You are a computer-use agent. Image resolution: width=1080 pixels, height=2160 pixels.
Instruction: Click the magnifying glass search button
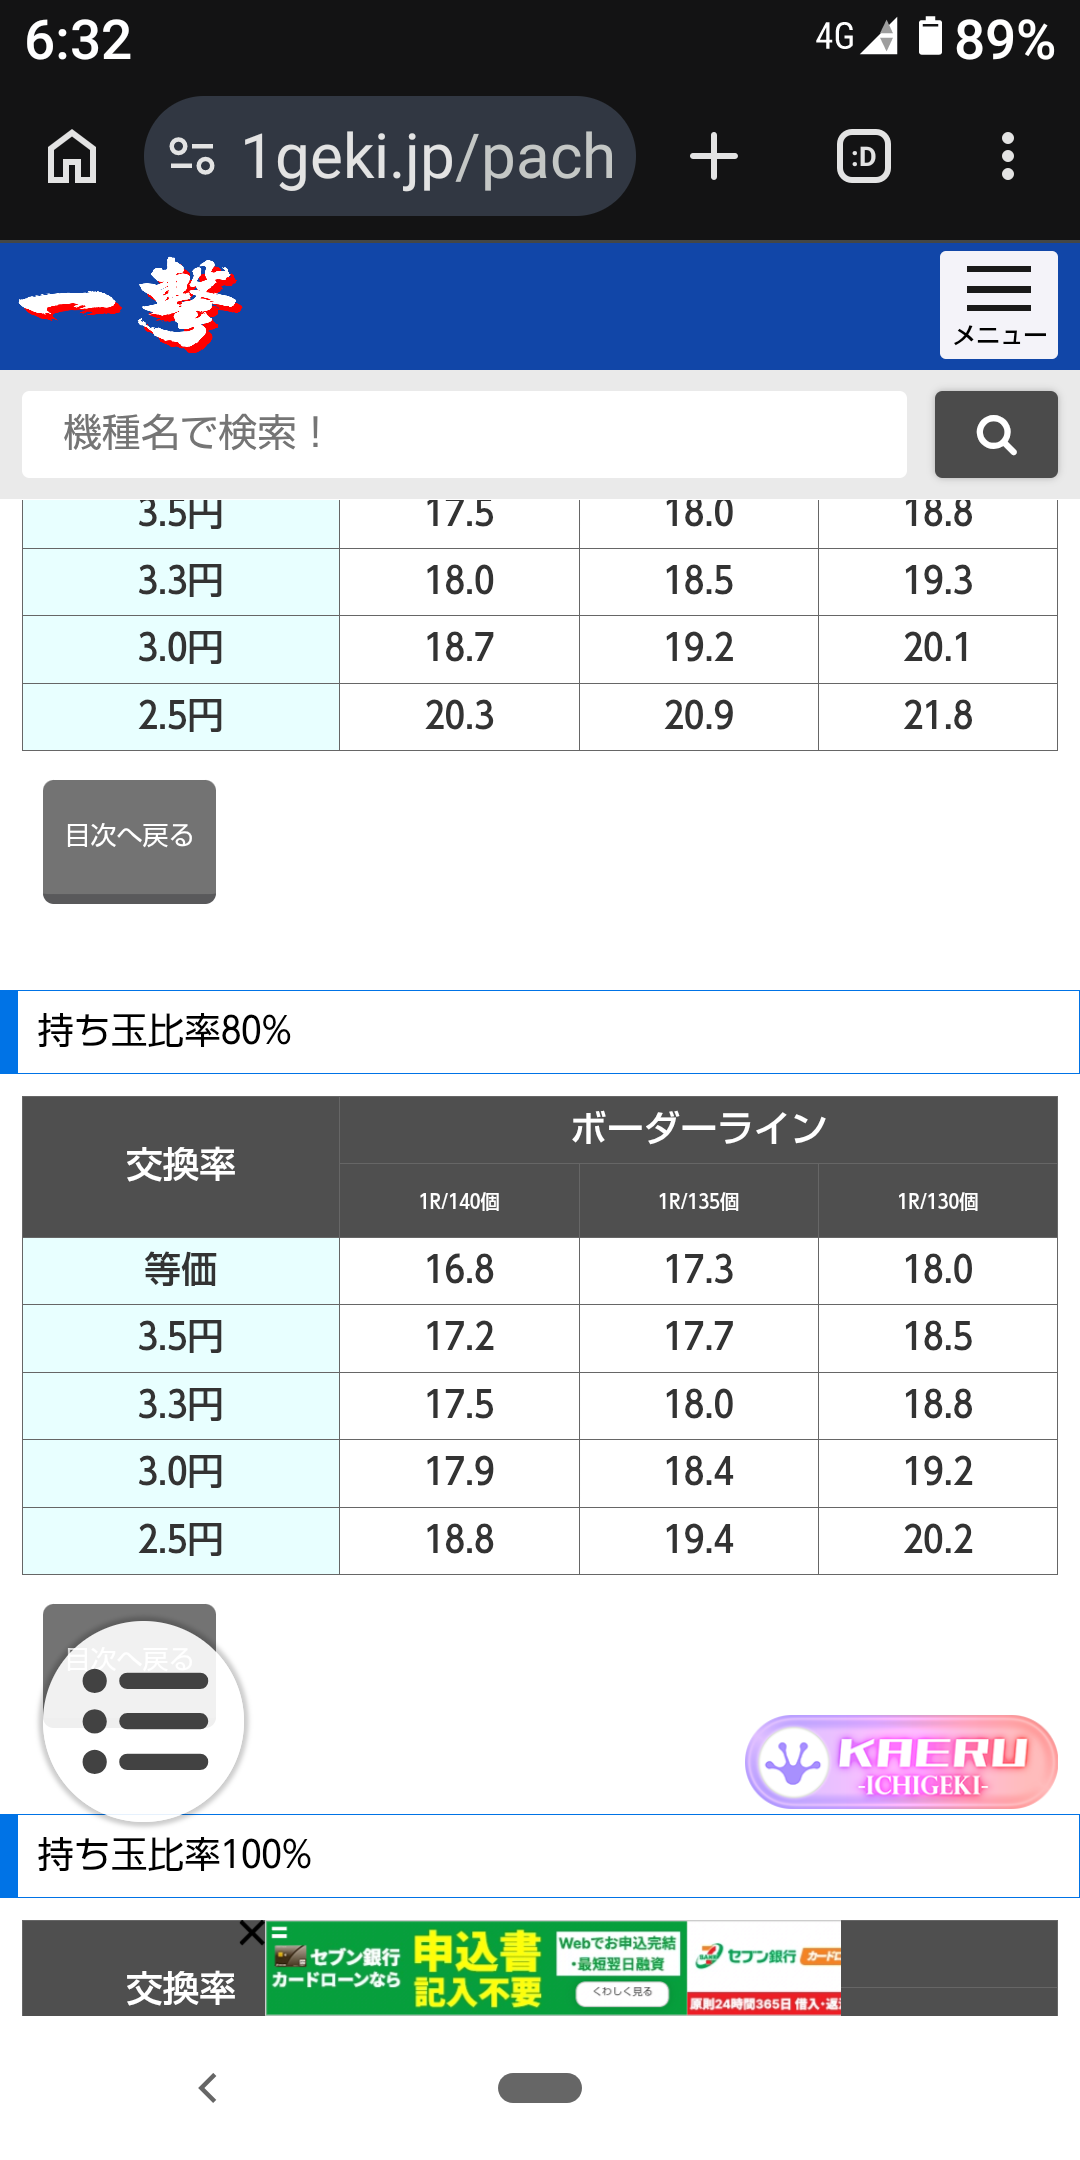tap(996, 435)
